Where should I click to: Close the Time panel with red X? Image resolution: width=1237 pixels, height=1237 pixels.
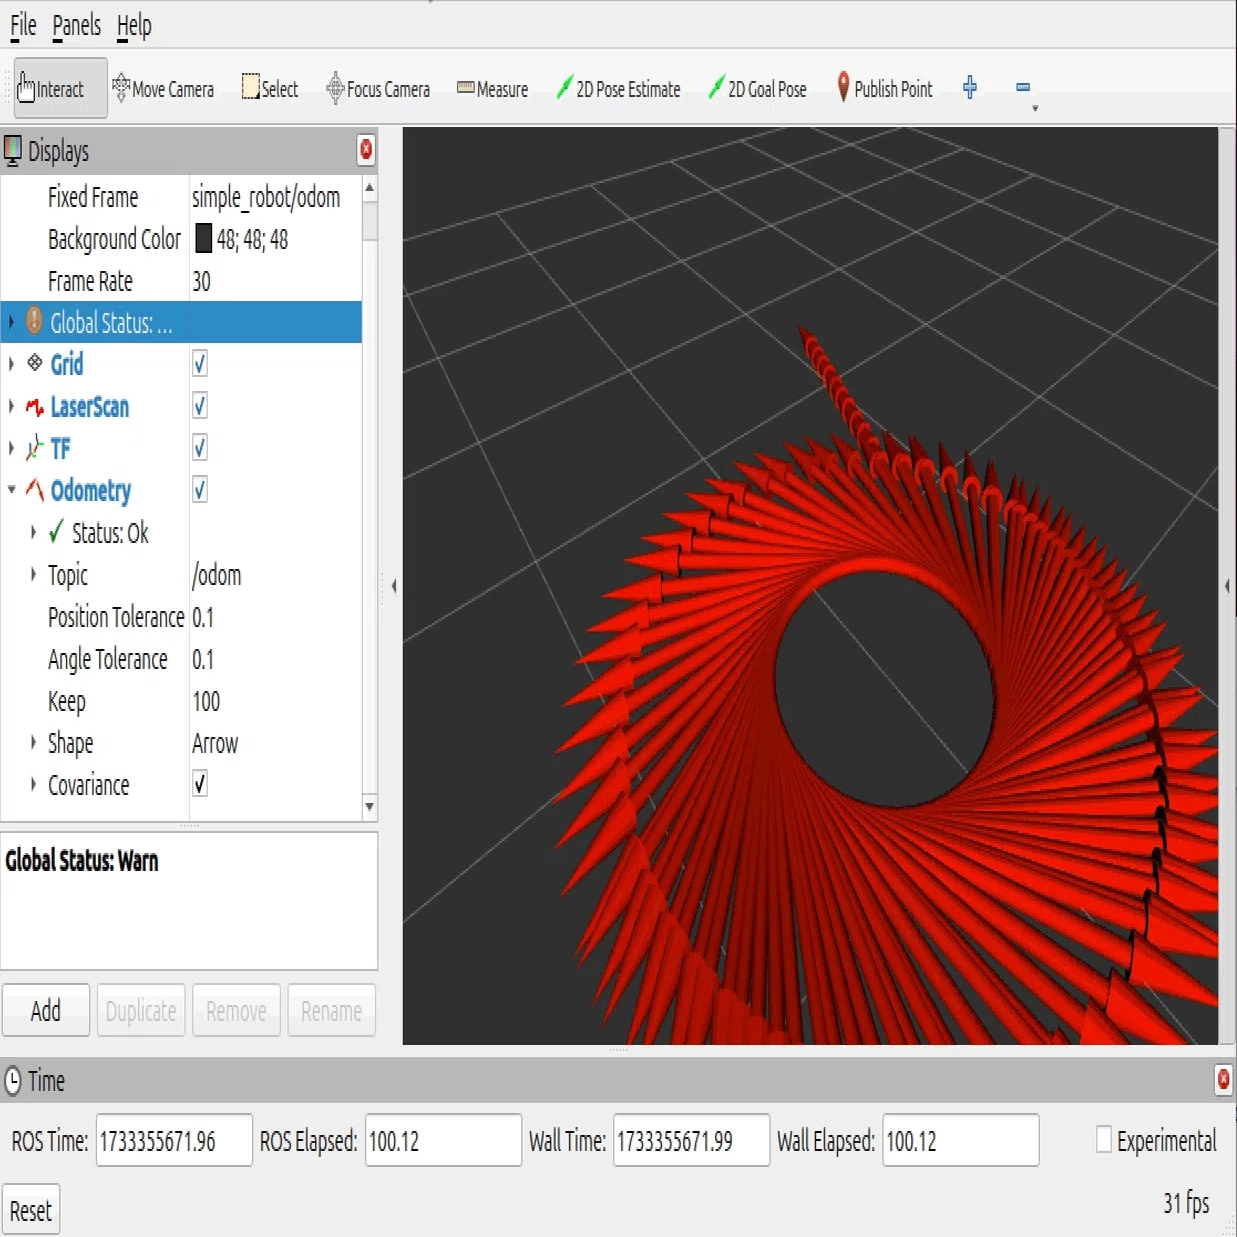[x=1223, y=1080]
